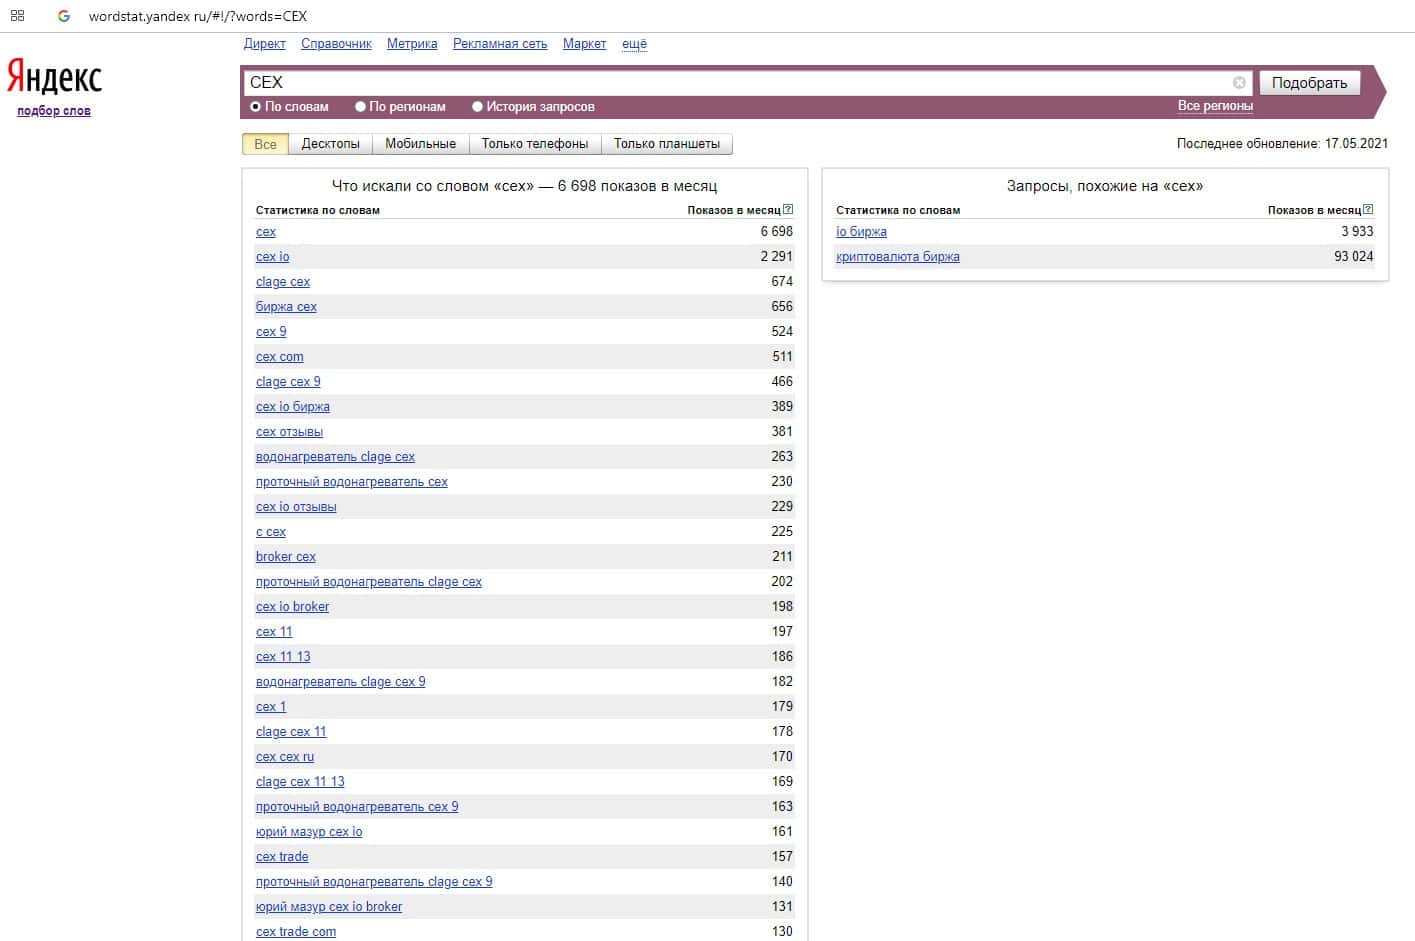Expand the 'ещё' services menu
This screenshot has height=941, width=1415.
point(634,44)
